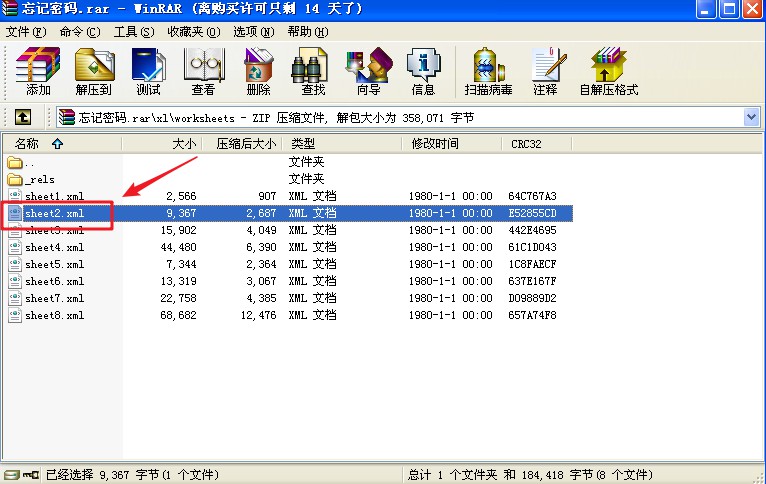The image size is (766, 484).
Task: Open the Commands (命令) menu
Action: 80,32
